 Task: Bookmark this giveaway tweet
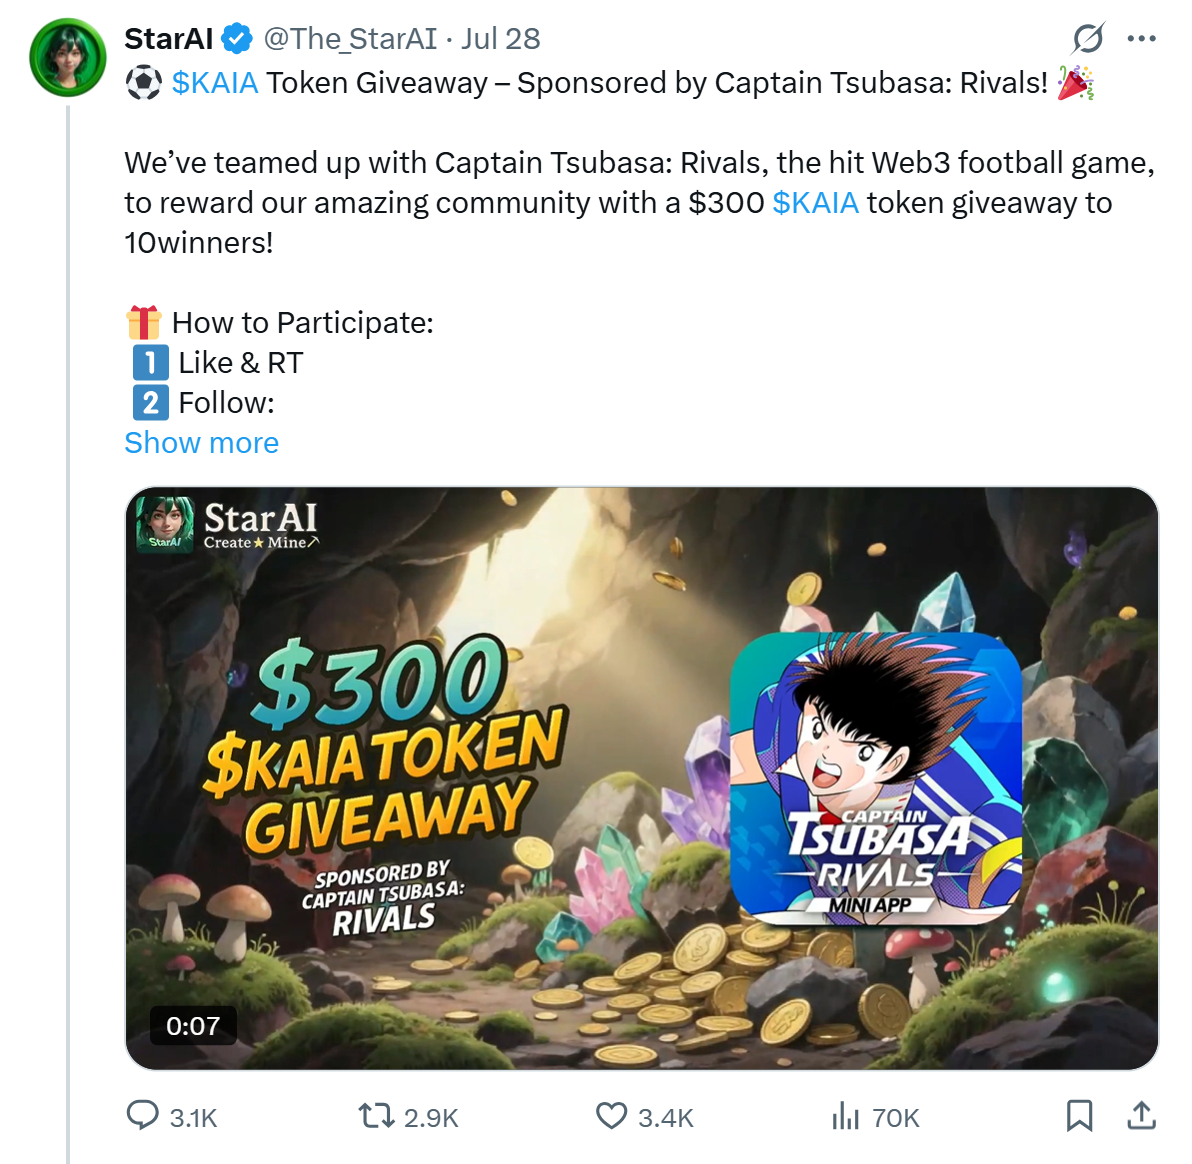point(1079,1115)
